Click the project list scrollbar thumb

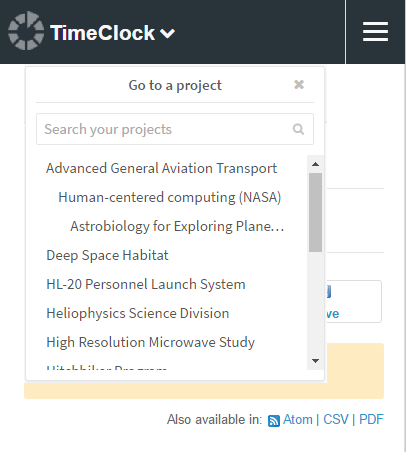pyautogui.click(x=315, y=212)
